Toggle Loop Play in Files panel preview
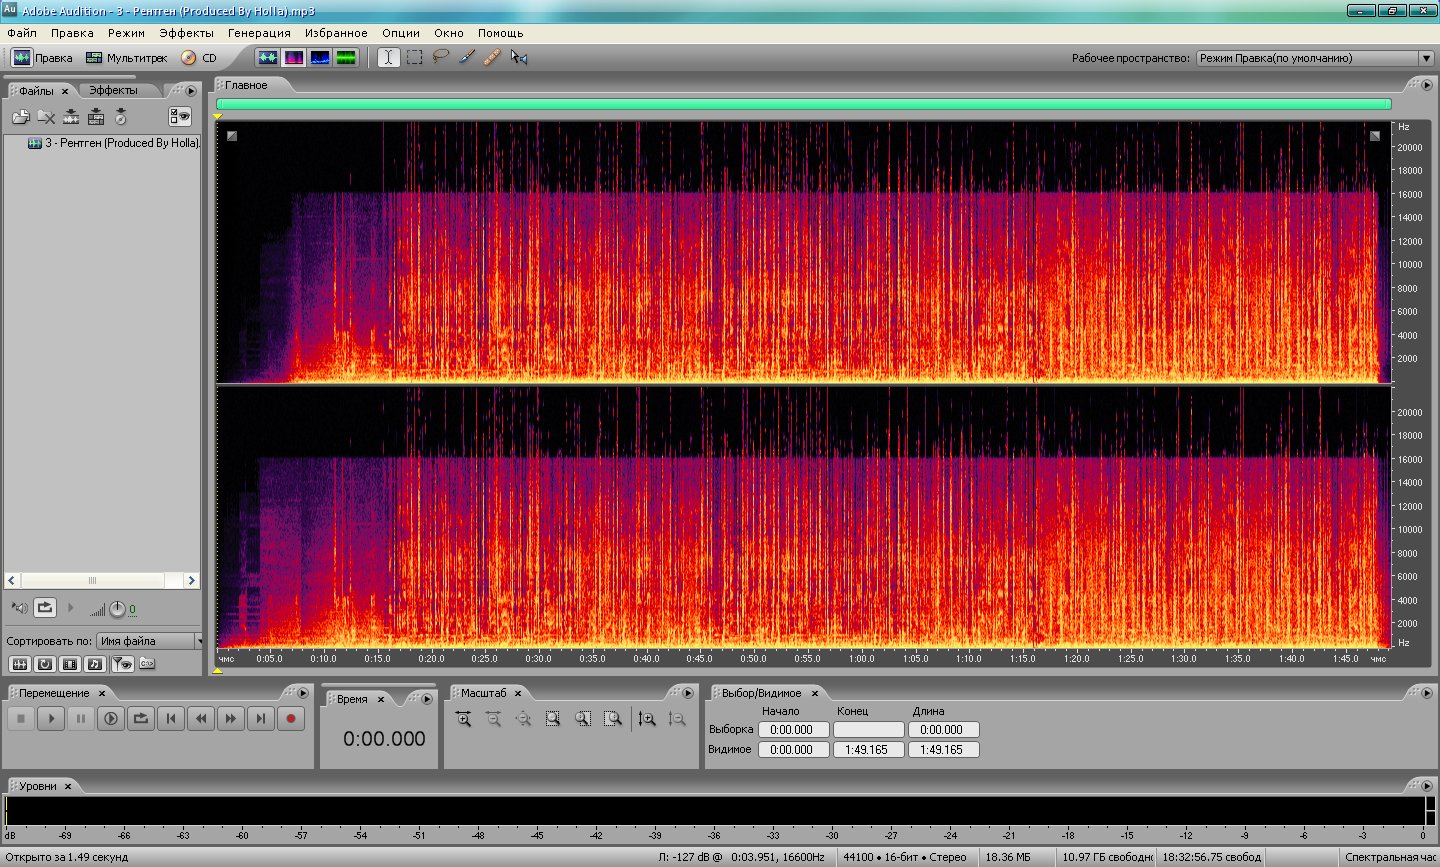 click(x=45, y=608)
